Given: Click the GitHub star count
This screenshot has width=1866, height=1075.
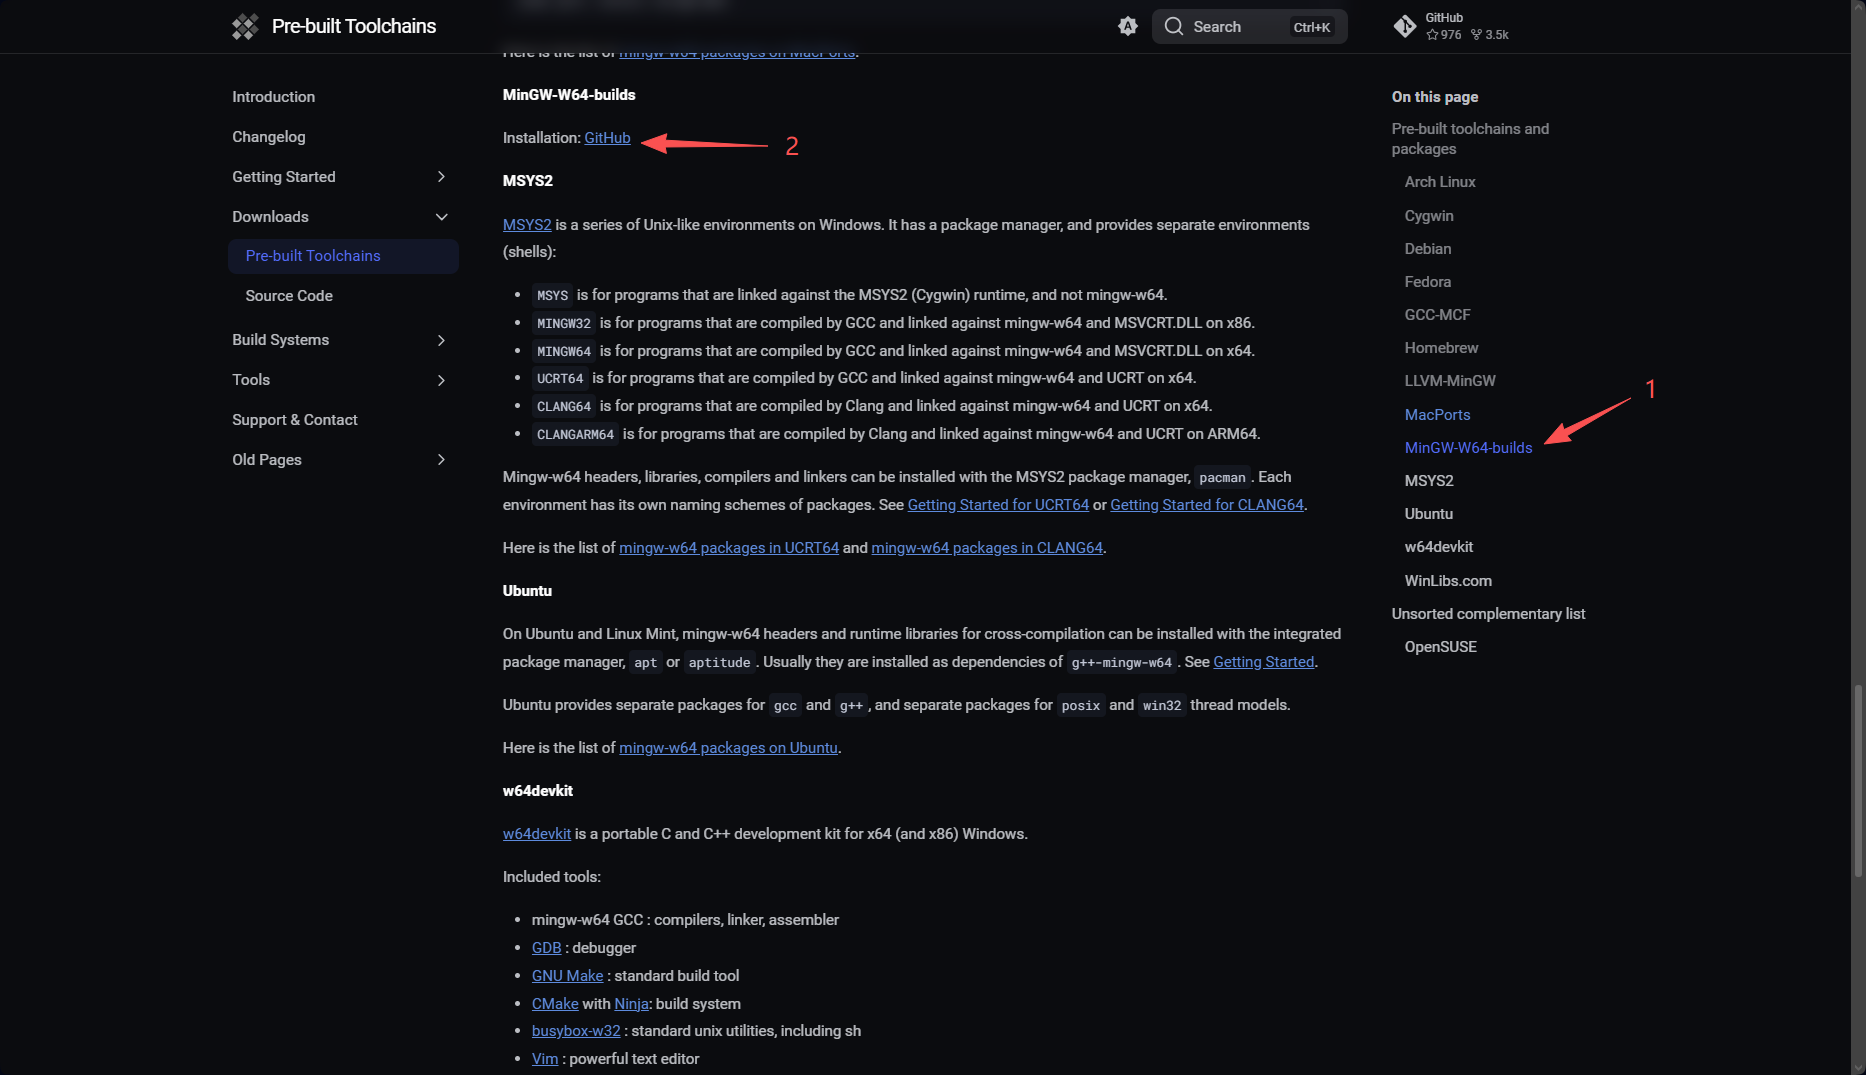Looking at the screenshot, I should pyautogui.click(x=1444, y=35).
